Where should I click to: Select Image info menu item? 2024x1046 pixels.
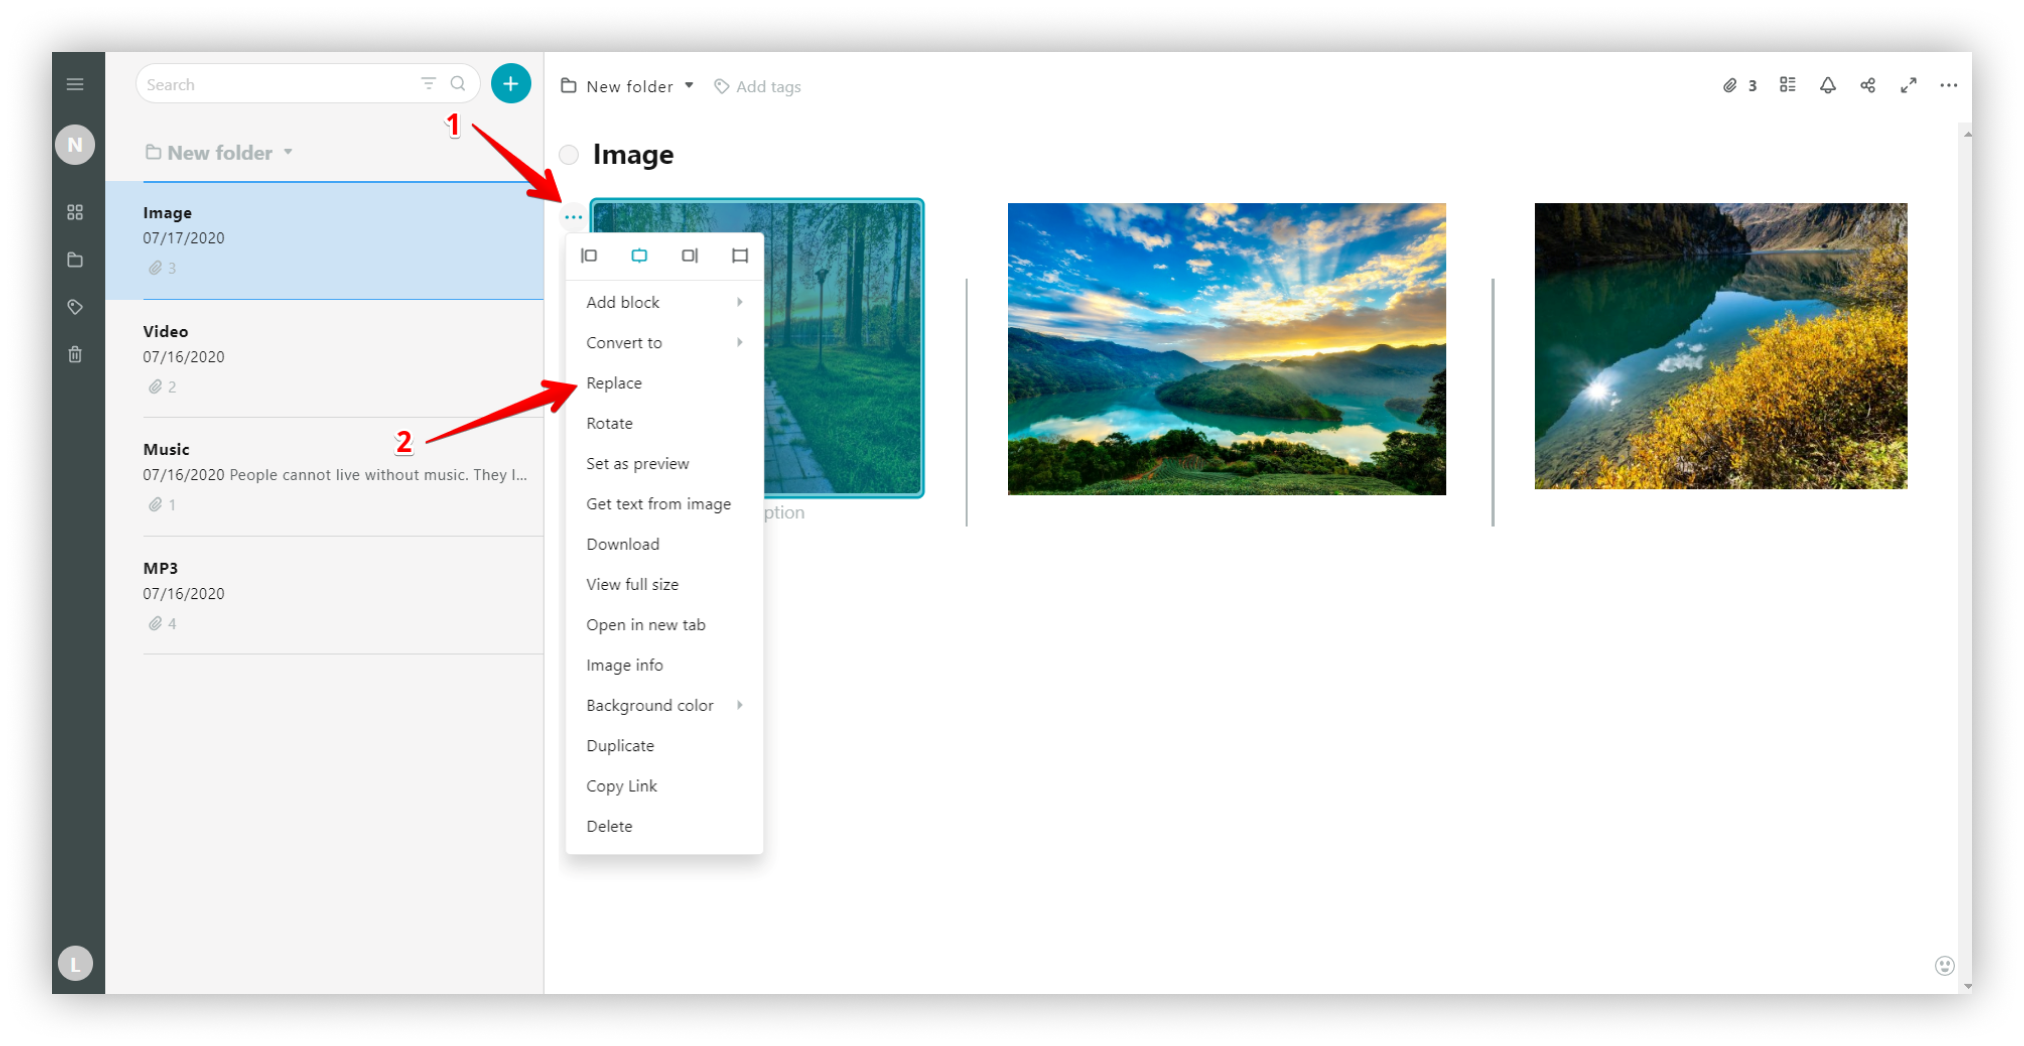point(664,665)
